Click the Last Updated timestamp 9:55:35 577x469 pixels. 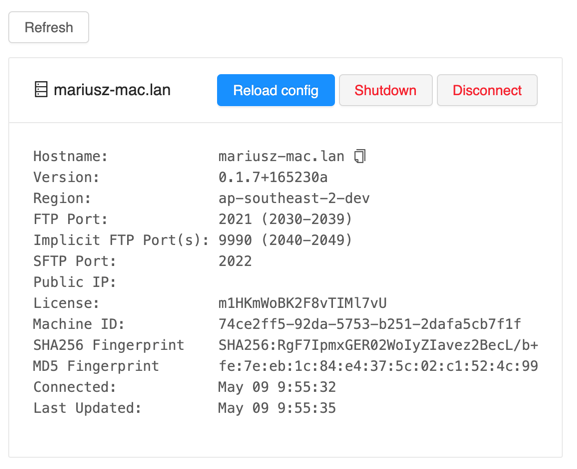[x=307, y=408]
